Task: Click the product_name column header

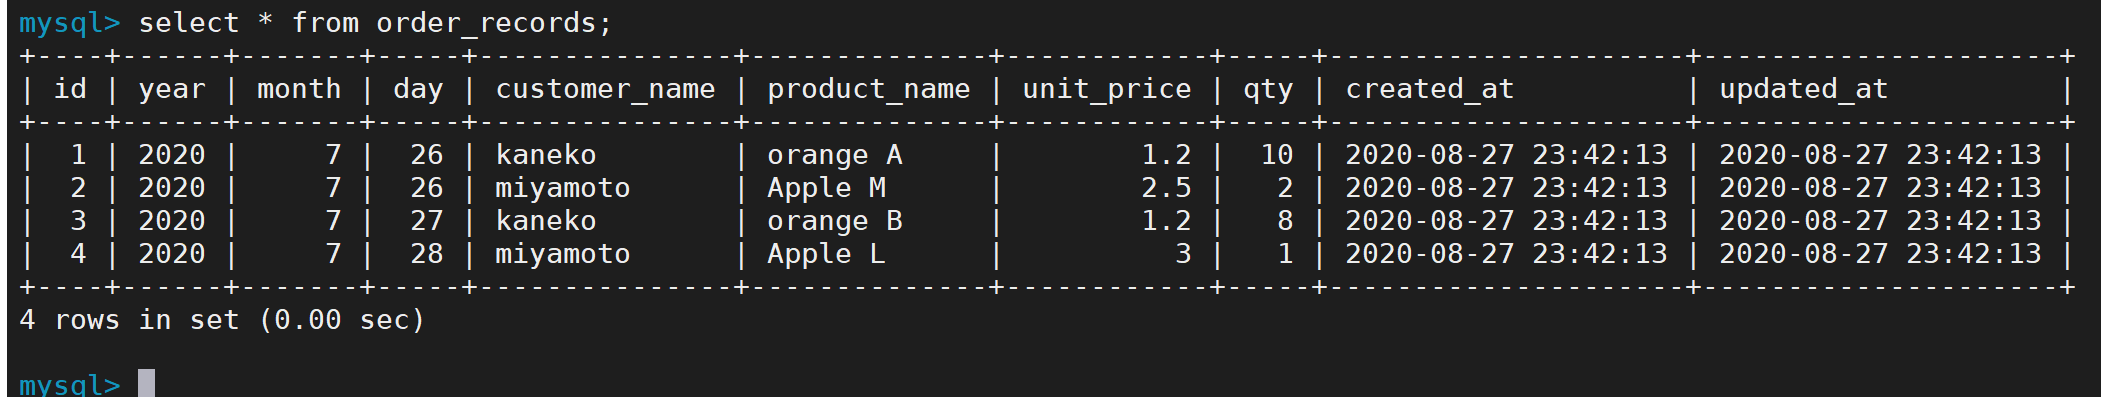Action: 868,89
